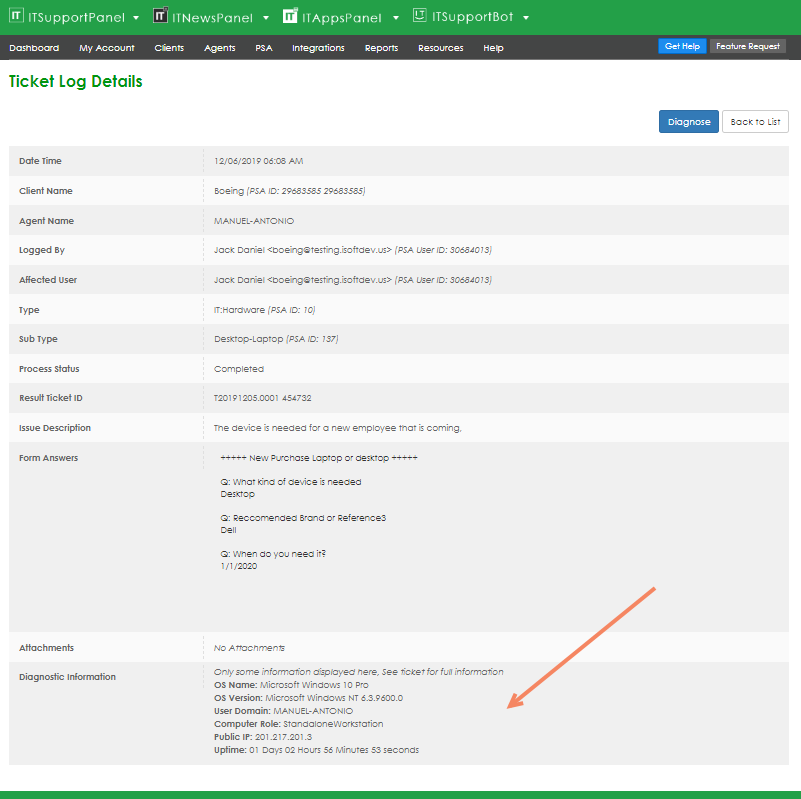This screenshot has height=799, width=801.
Task: Open the PSA menu
Action: click(x=264, y=48)
